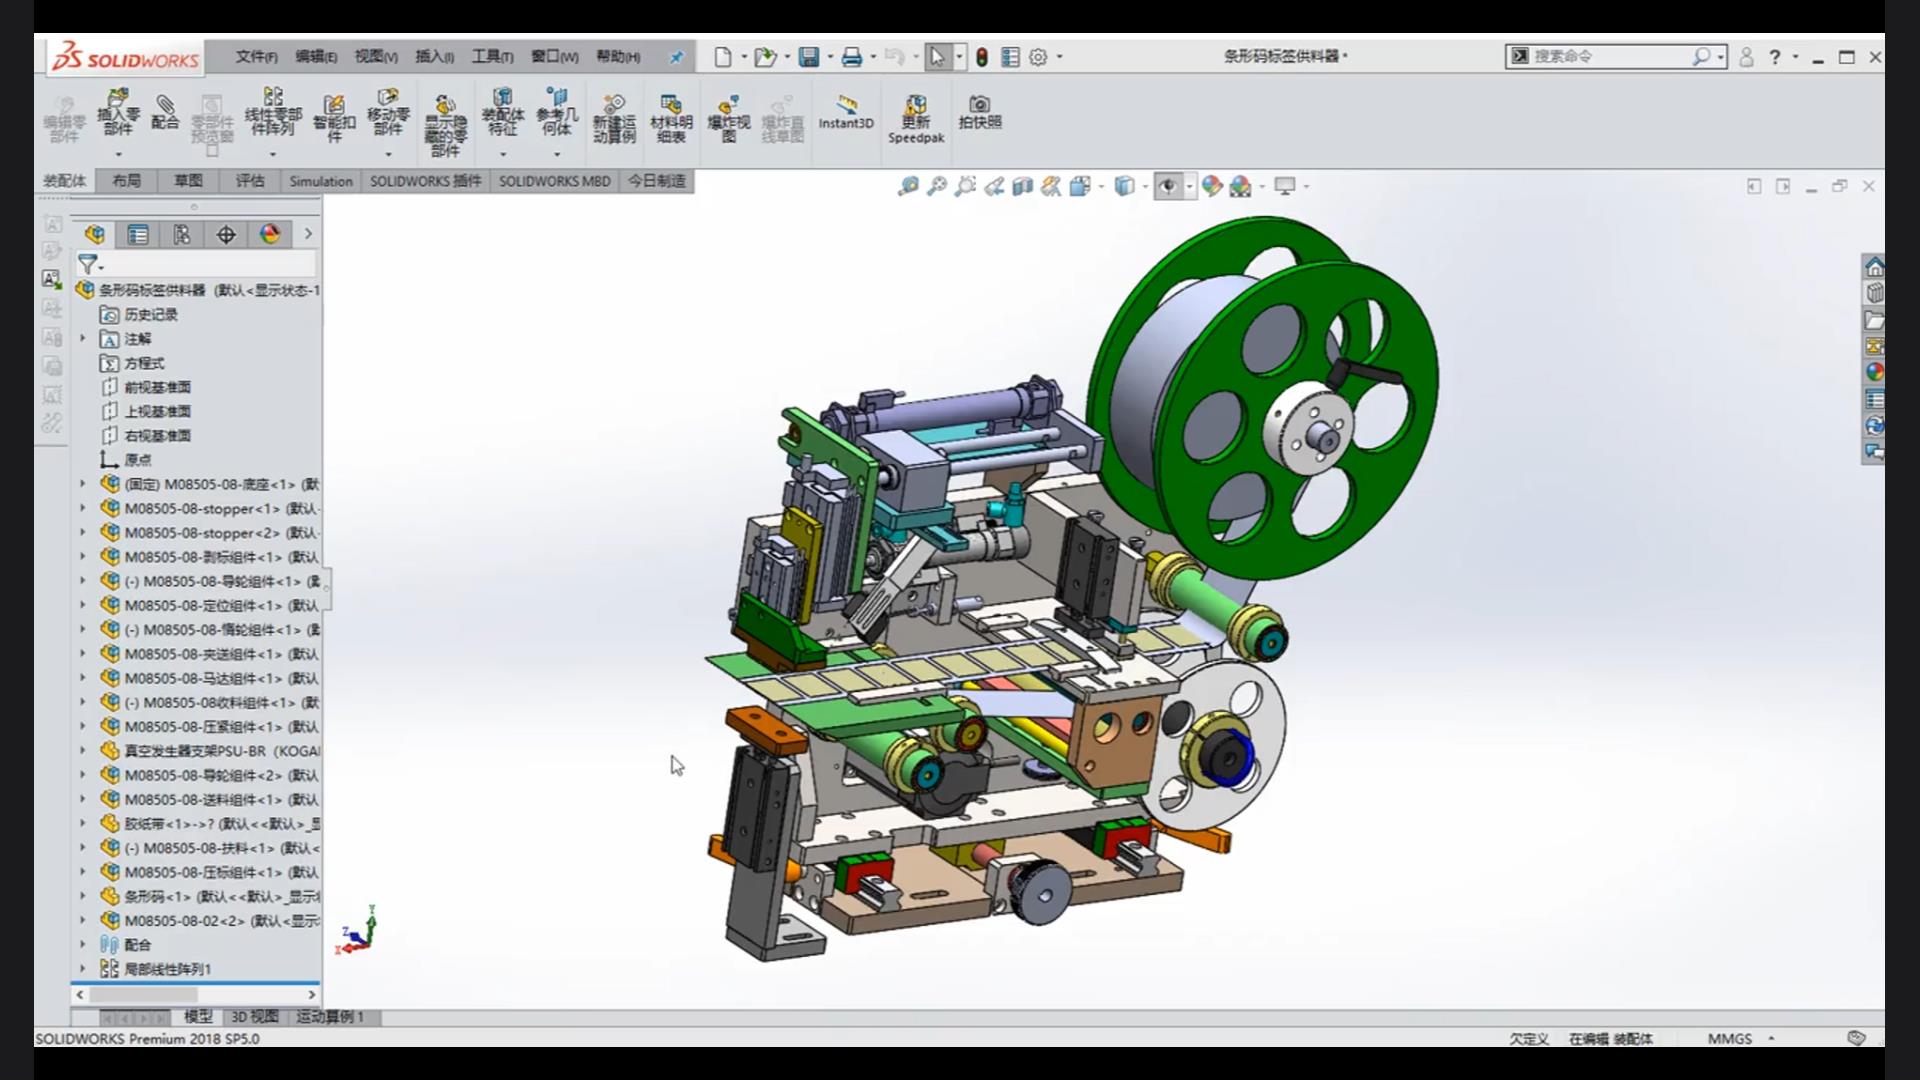1920x1080 pixels.
Task: Click the Previous View icon
Action: click(x=994, y=186)
